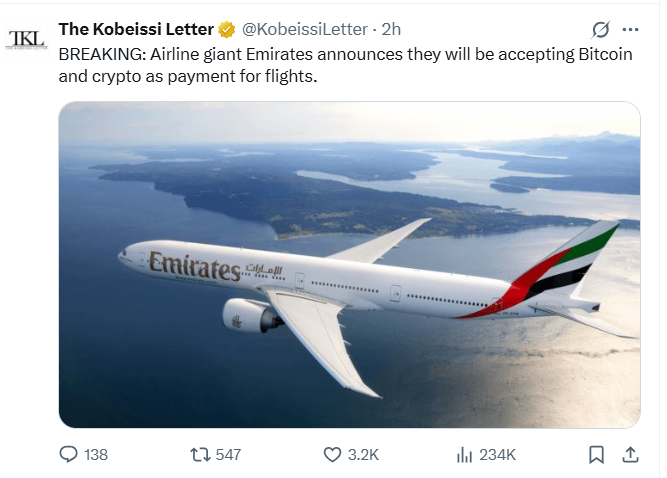The image size is (667, 478).
Task: Click the @KobeissiLetter handle
Action: [x=305, y=29]
